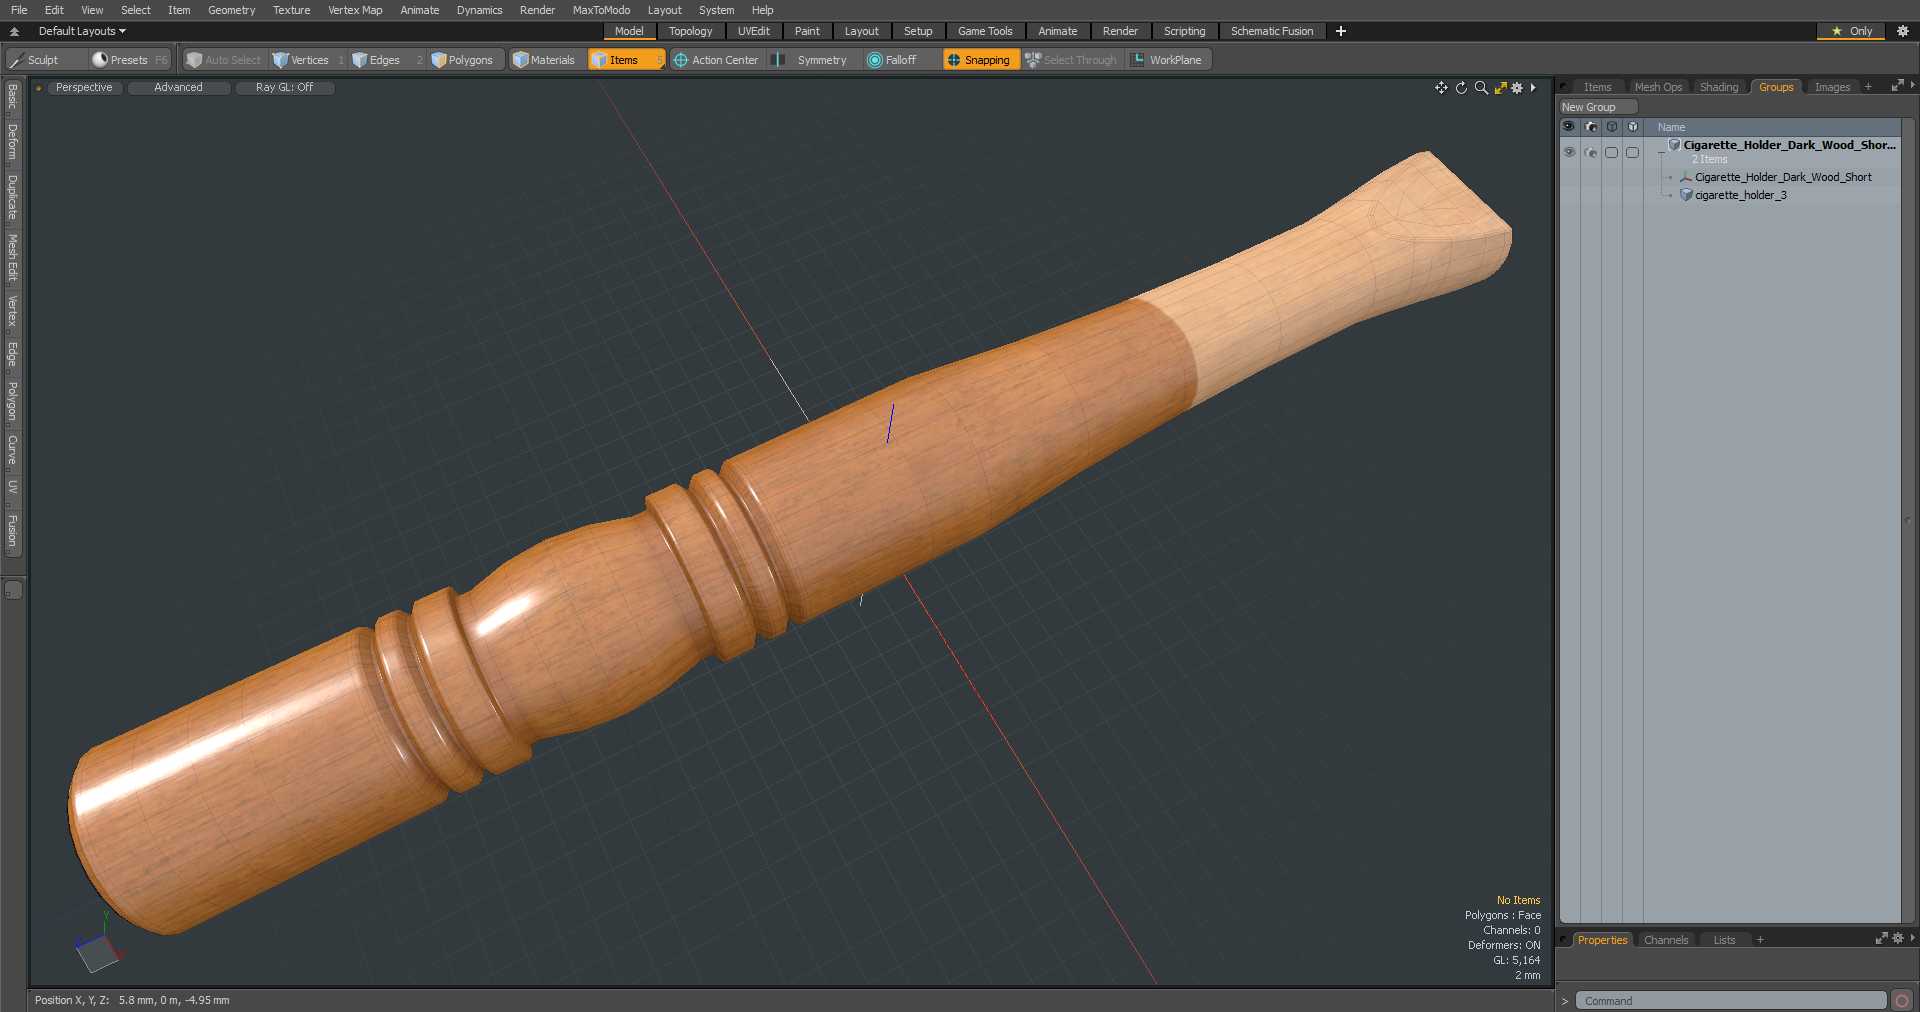The height and width of the screenshot is (1012, 1920).
Task: Activate Items selection mode
Action: (626, 60)
